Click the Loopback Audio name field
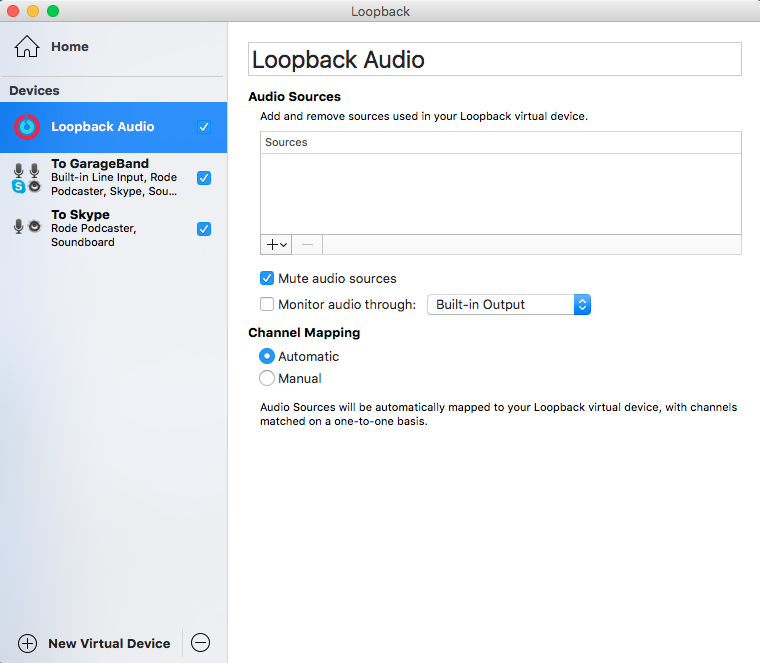 pos(494,59)
